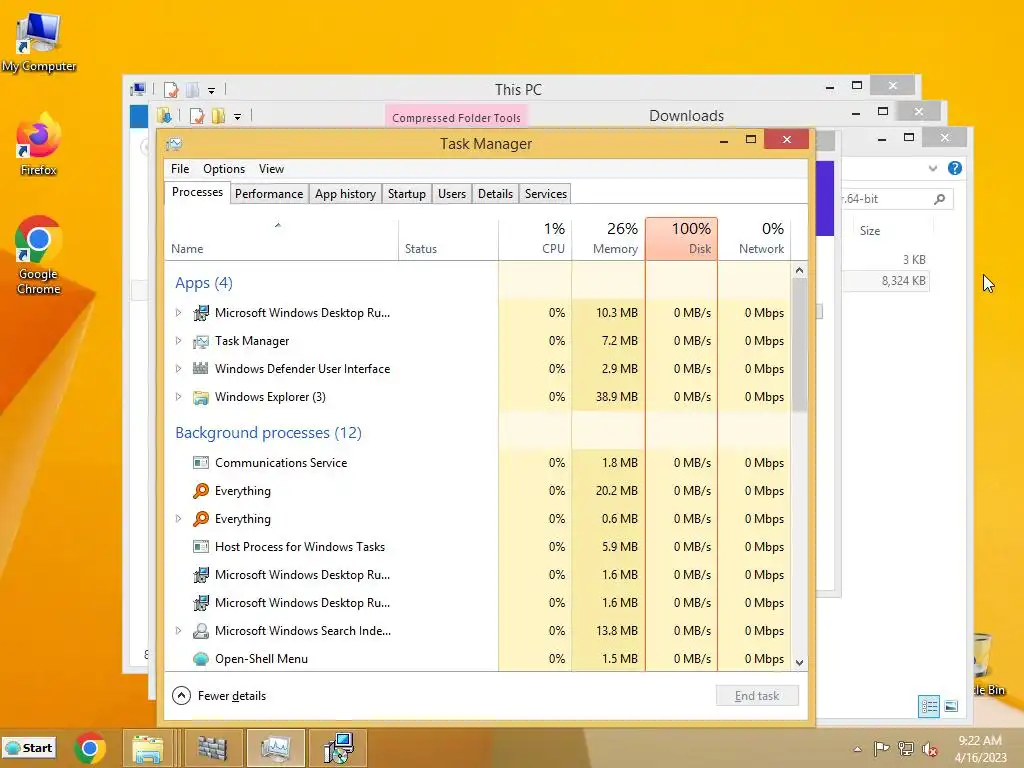1024x768 pixels.
Task: Select Windows Defender User Interface icon
Action: pos(201,369)
